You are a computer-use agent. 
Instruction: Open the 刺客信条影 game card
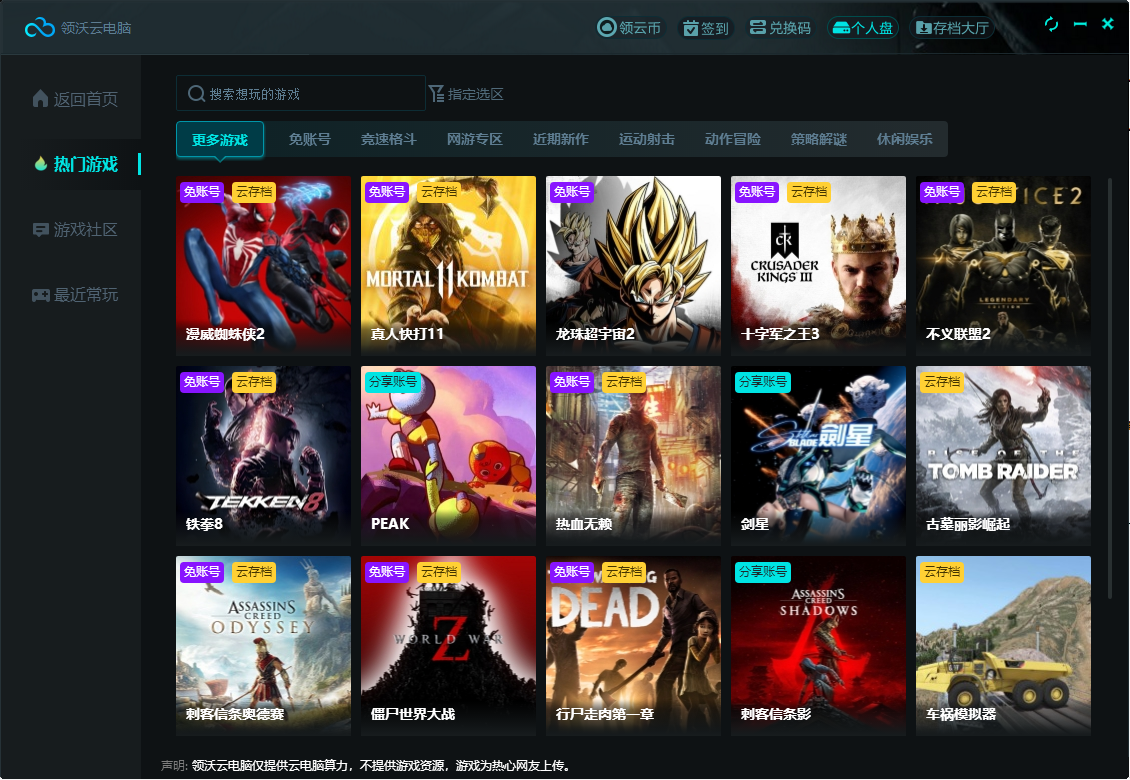tap(818, 646)
